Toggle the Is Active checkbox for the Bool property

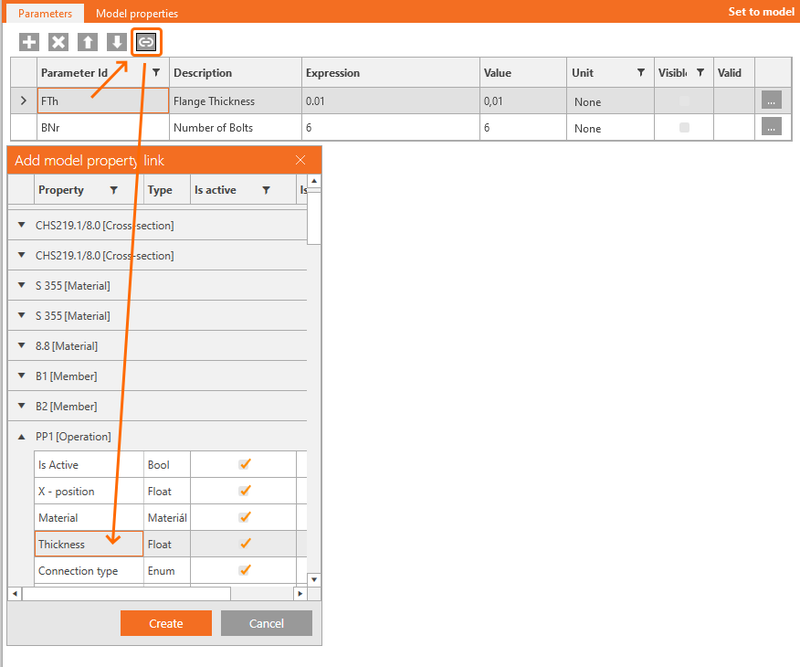click(244, 464)
